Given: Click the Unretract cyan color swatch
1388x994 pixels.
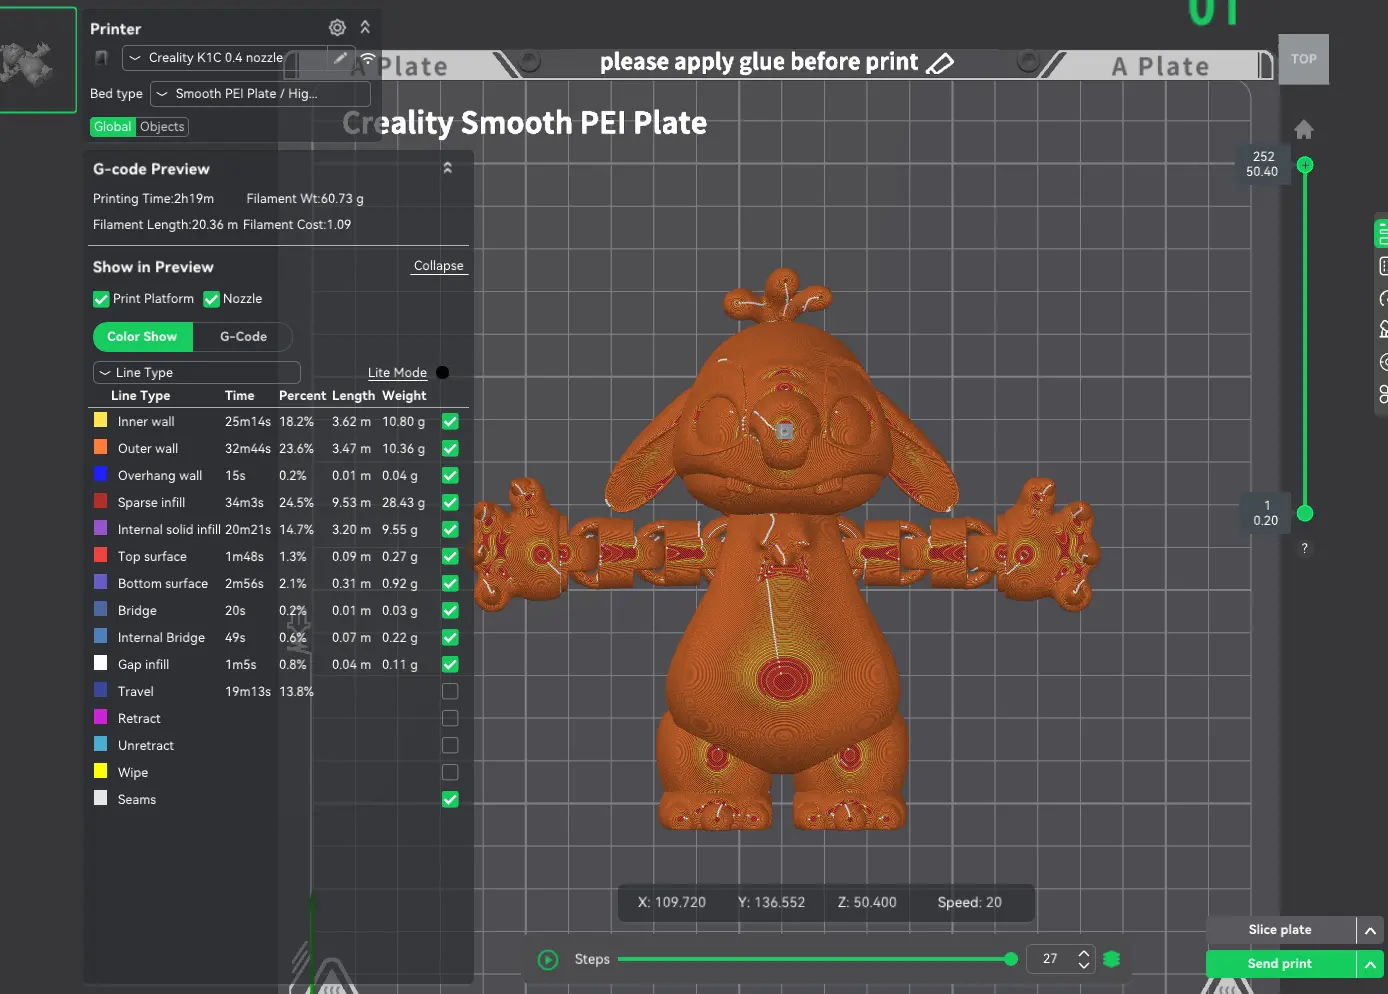Looking at the screenshot, I should 100,745.
